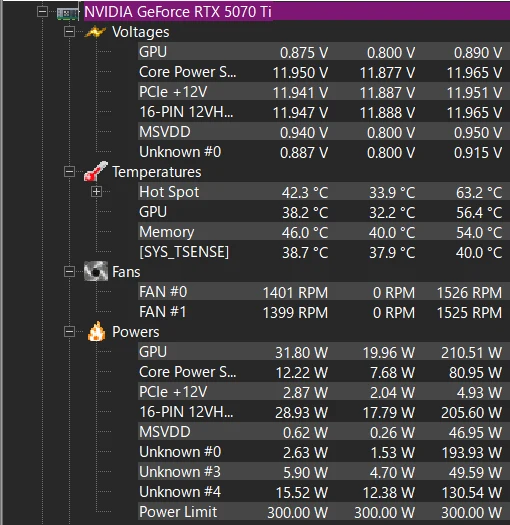Click the 205.60 W 16-PIN maximum
Viewport: 510px width, 525px height.
point(471,413)
